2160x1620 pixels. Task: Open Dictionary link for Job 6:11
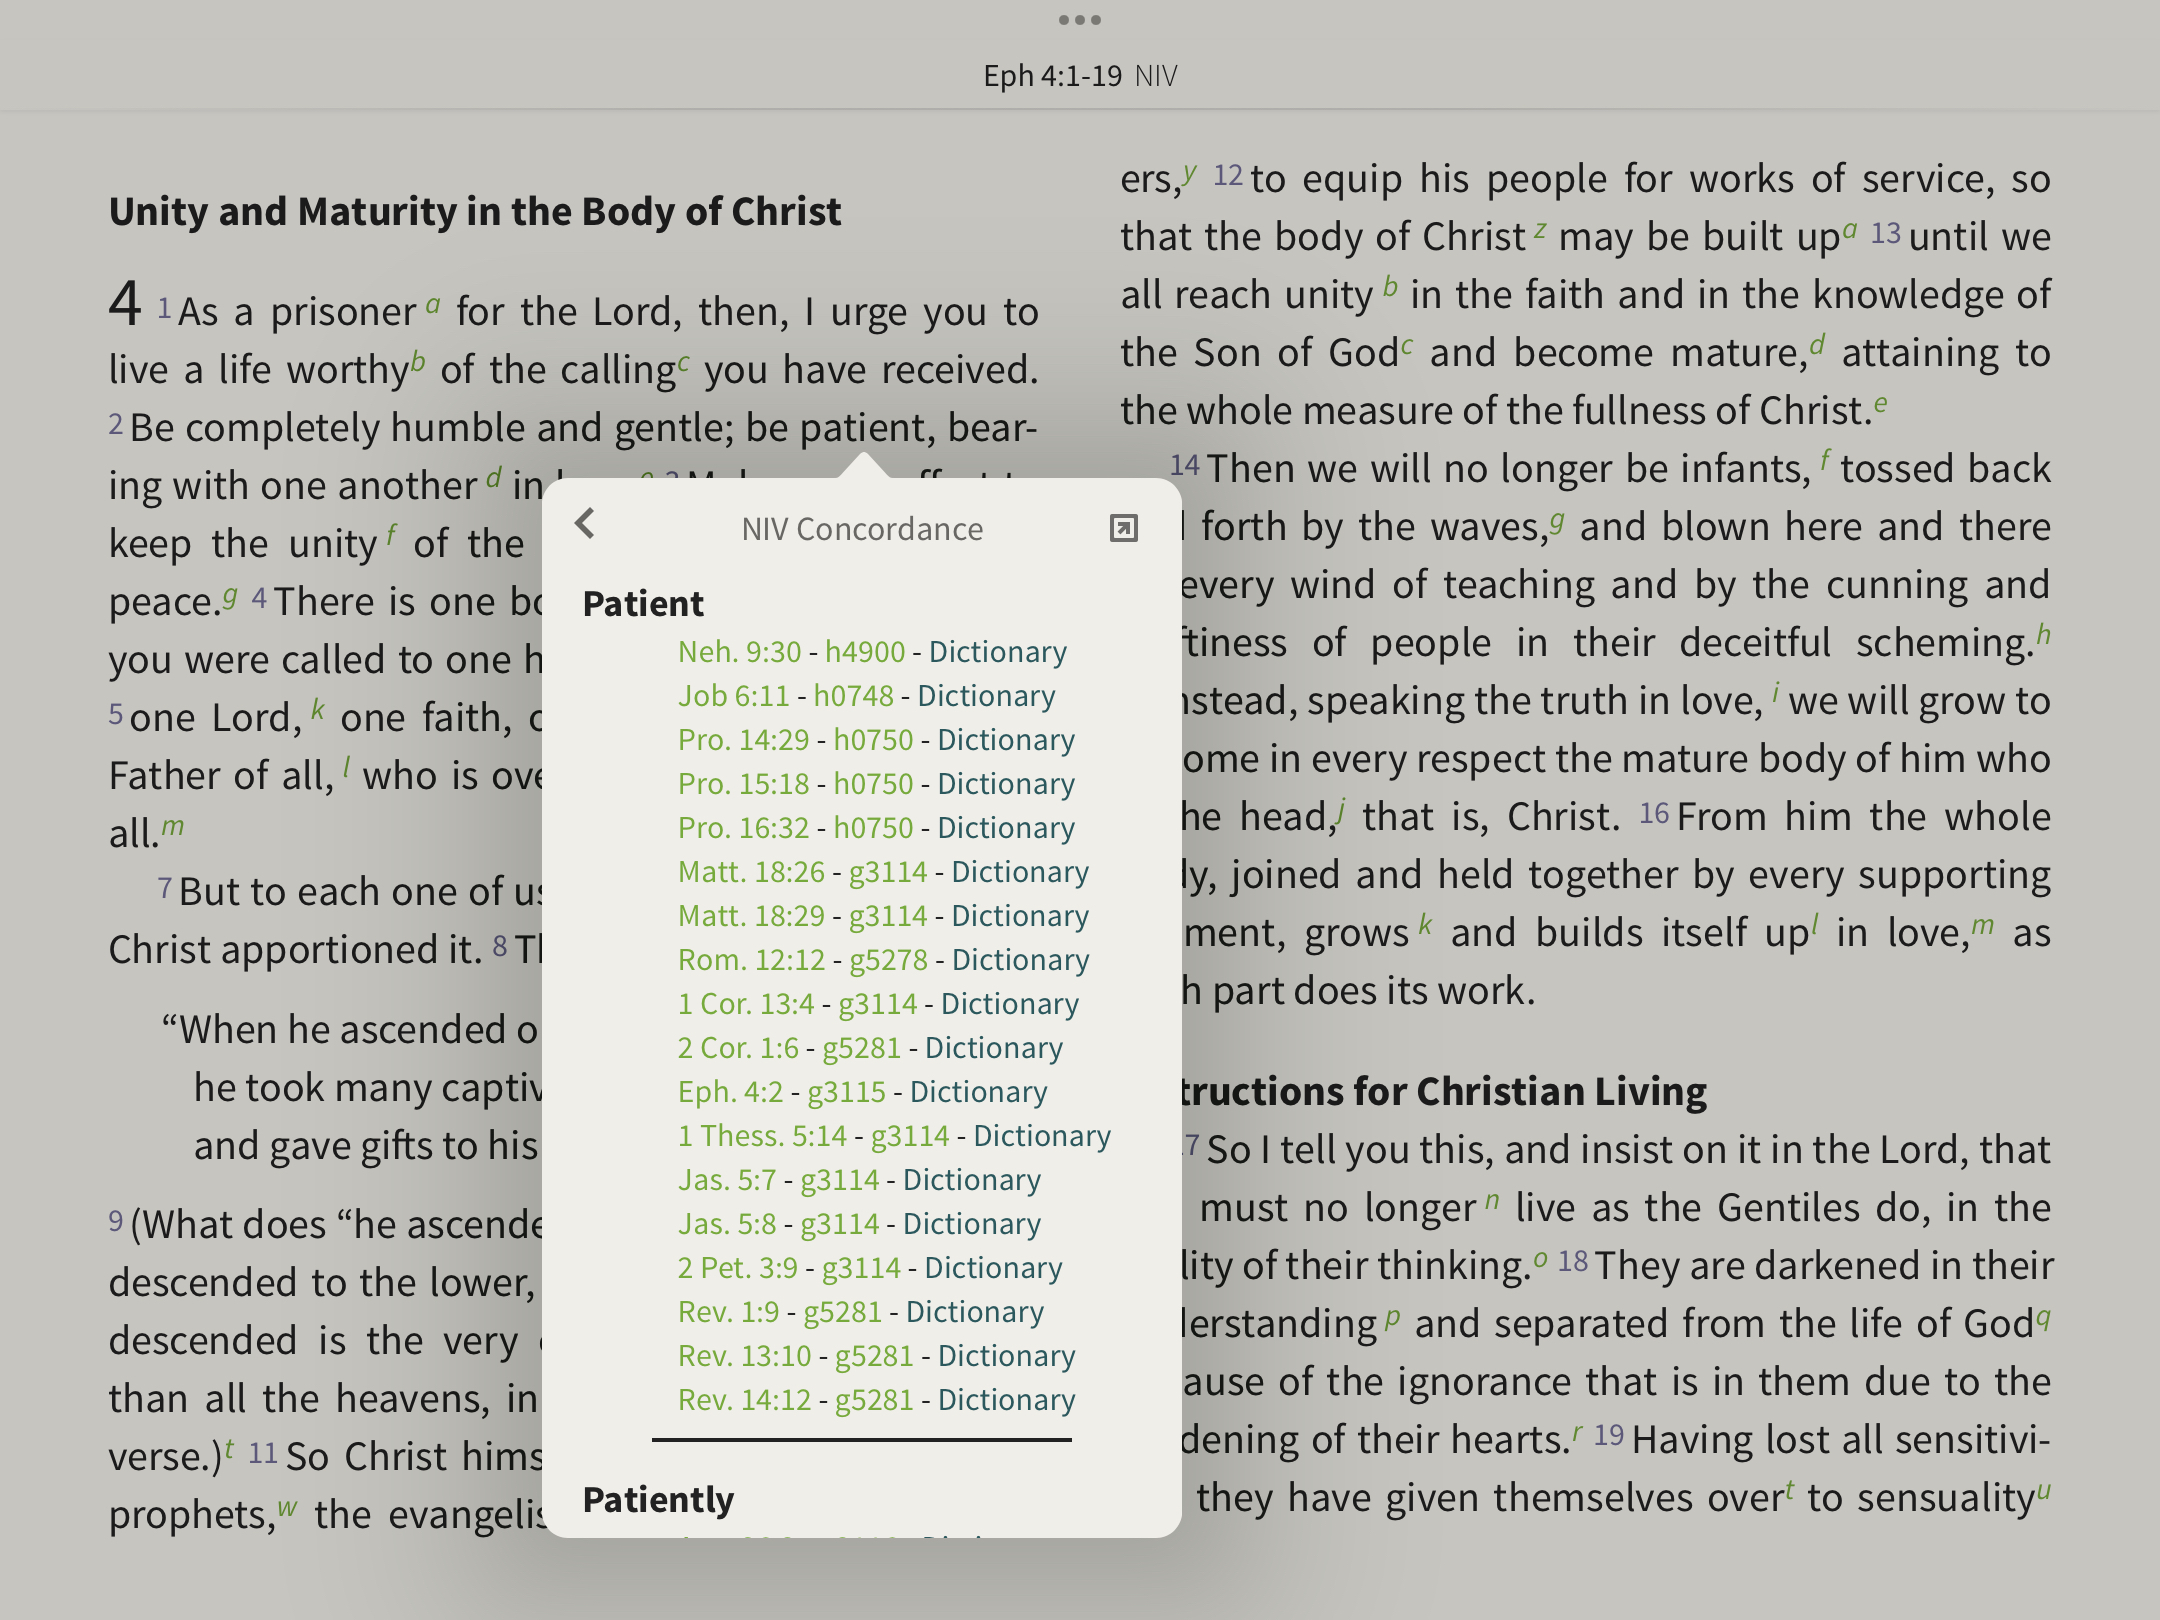click(986, 696)
